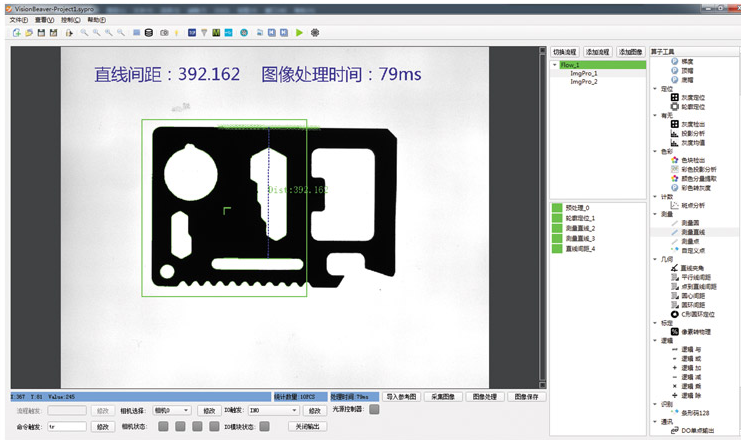Click the 导入参考图 button
The image size is (741, 440).
(x=404, y=396)
